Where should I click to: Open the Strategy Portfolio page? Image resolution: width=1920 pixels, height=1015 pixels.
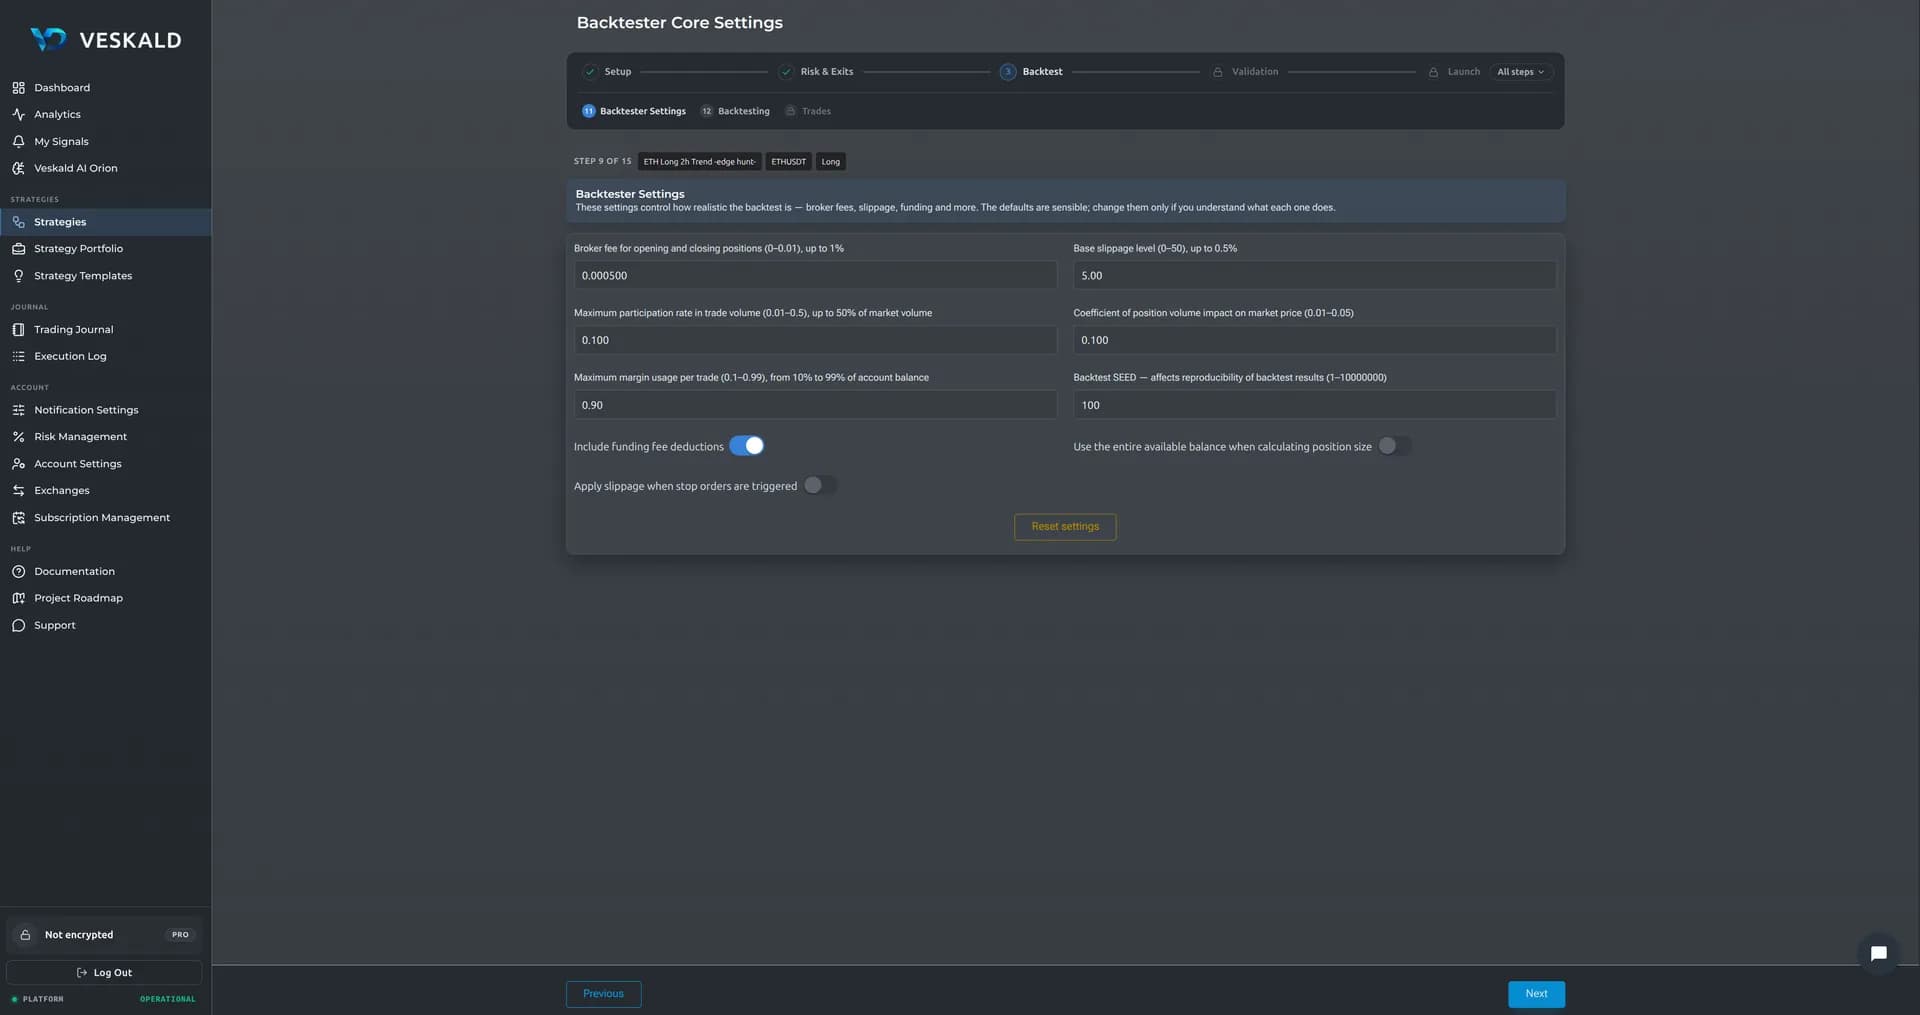[105, 249]
